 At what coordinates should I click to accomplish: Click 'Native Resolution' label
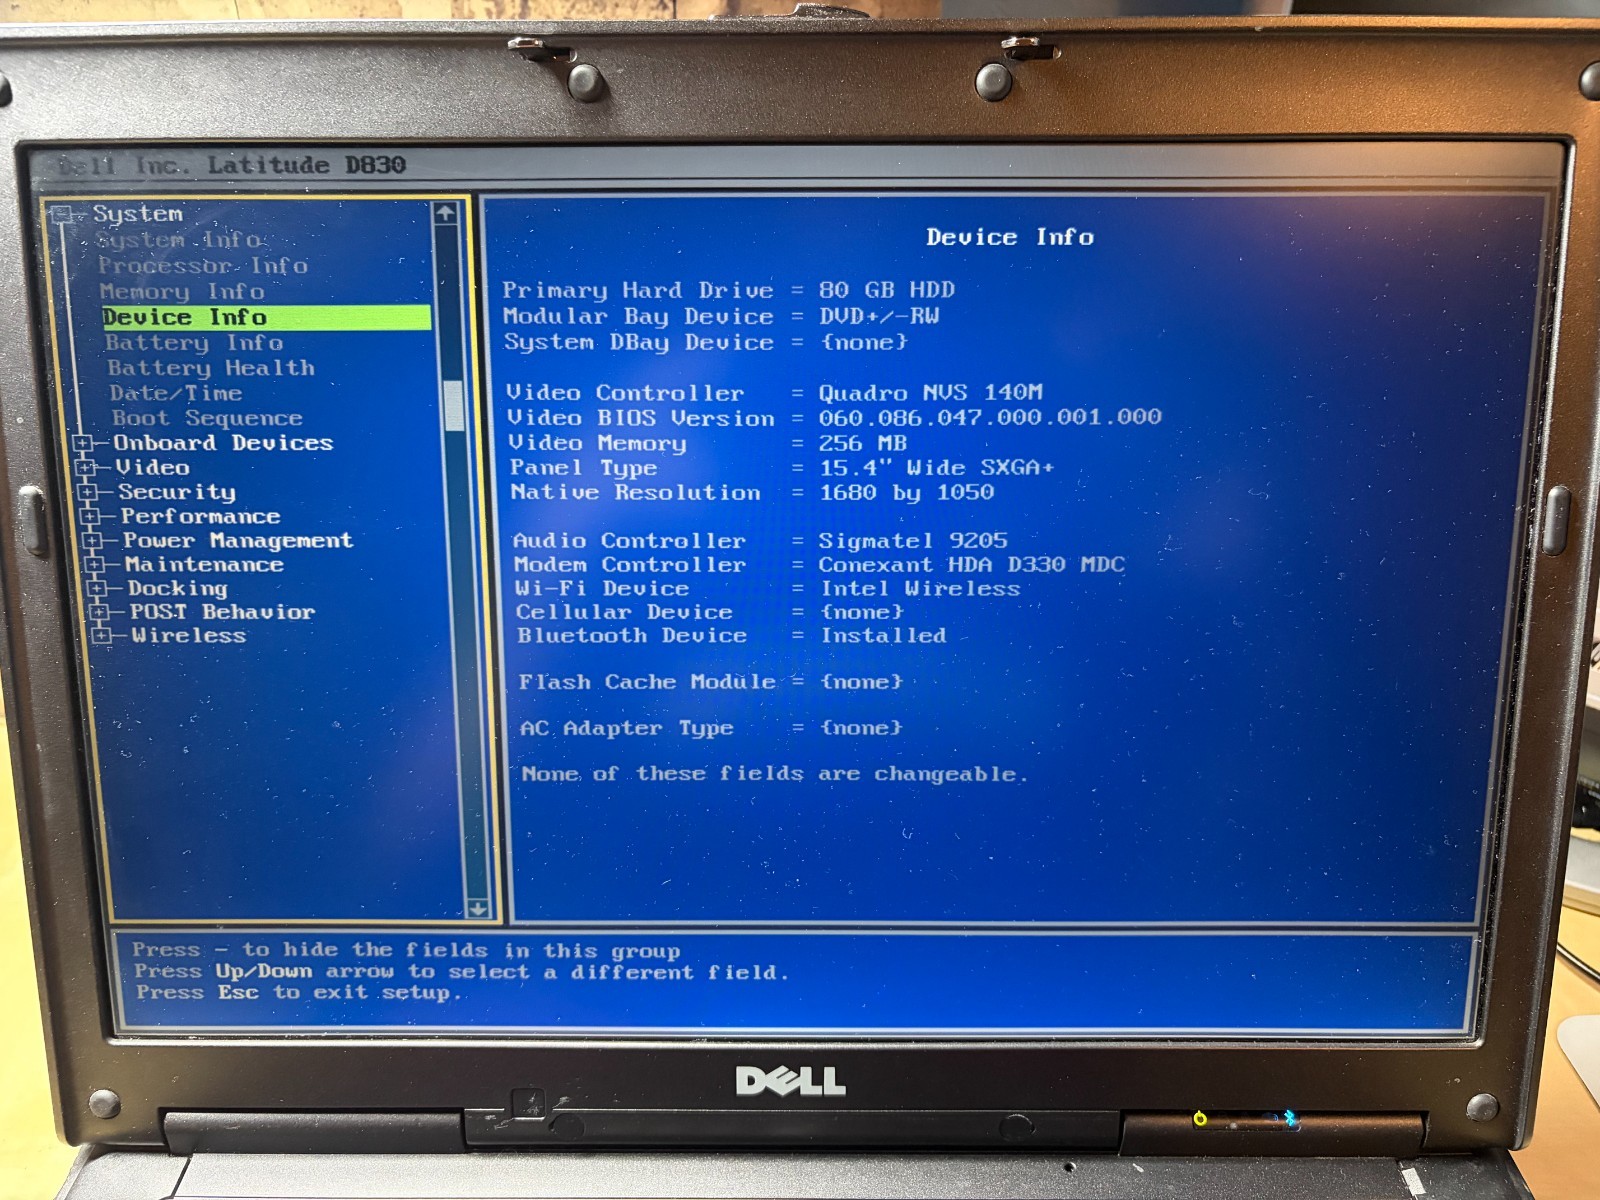(635, 492)
